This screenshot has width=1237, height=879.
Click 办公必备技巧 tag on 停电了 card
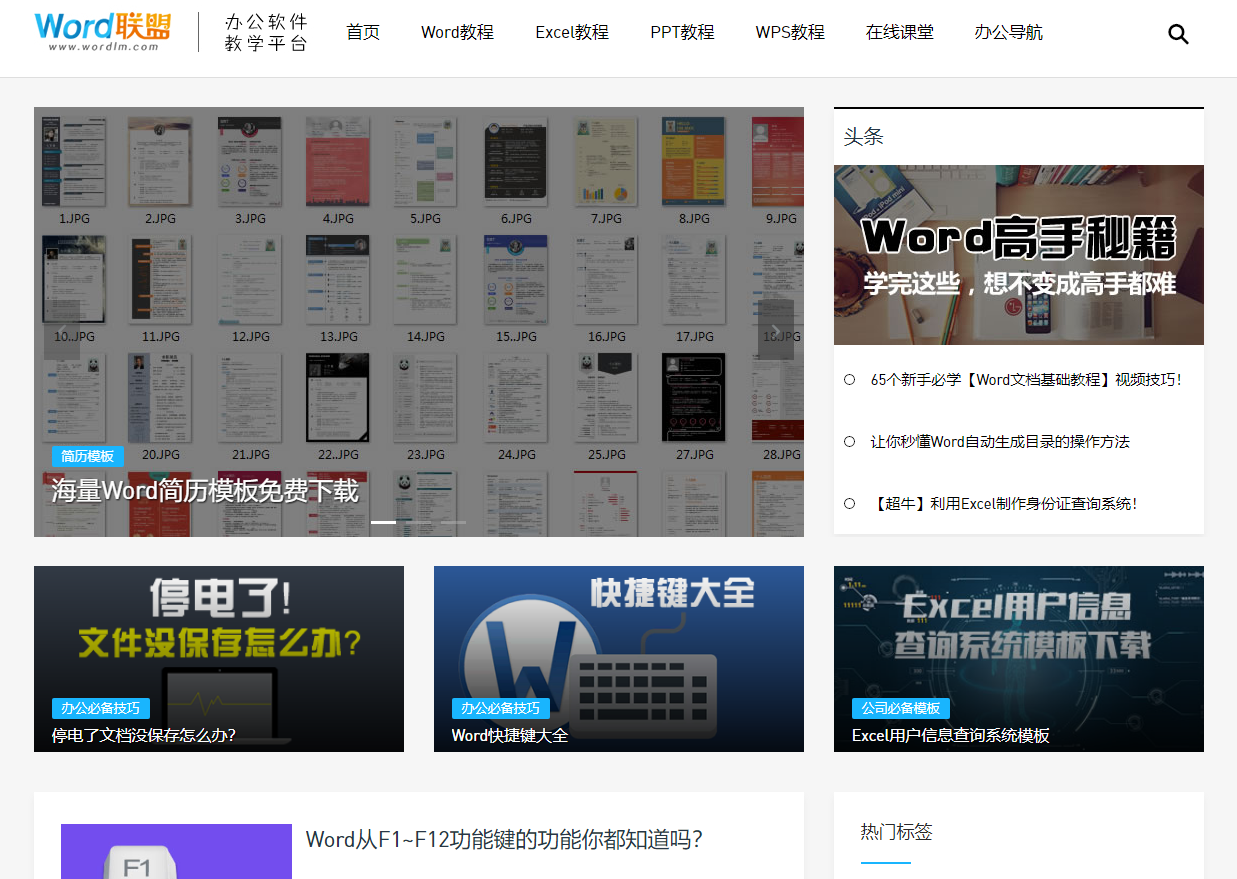tap(101, 708)
